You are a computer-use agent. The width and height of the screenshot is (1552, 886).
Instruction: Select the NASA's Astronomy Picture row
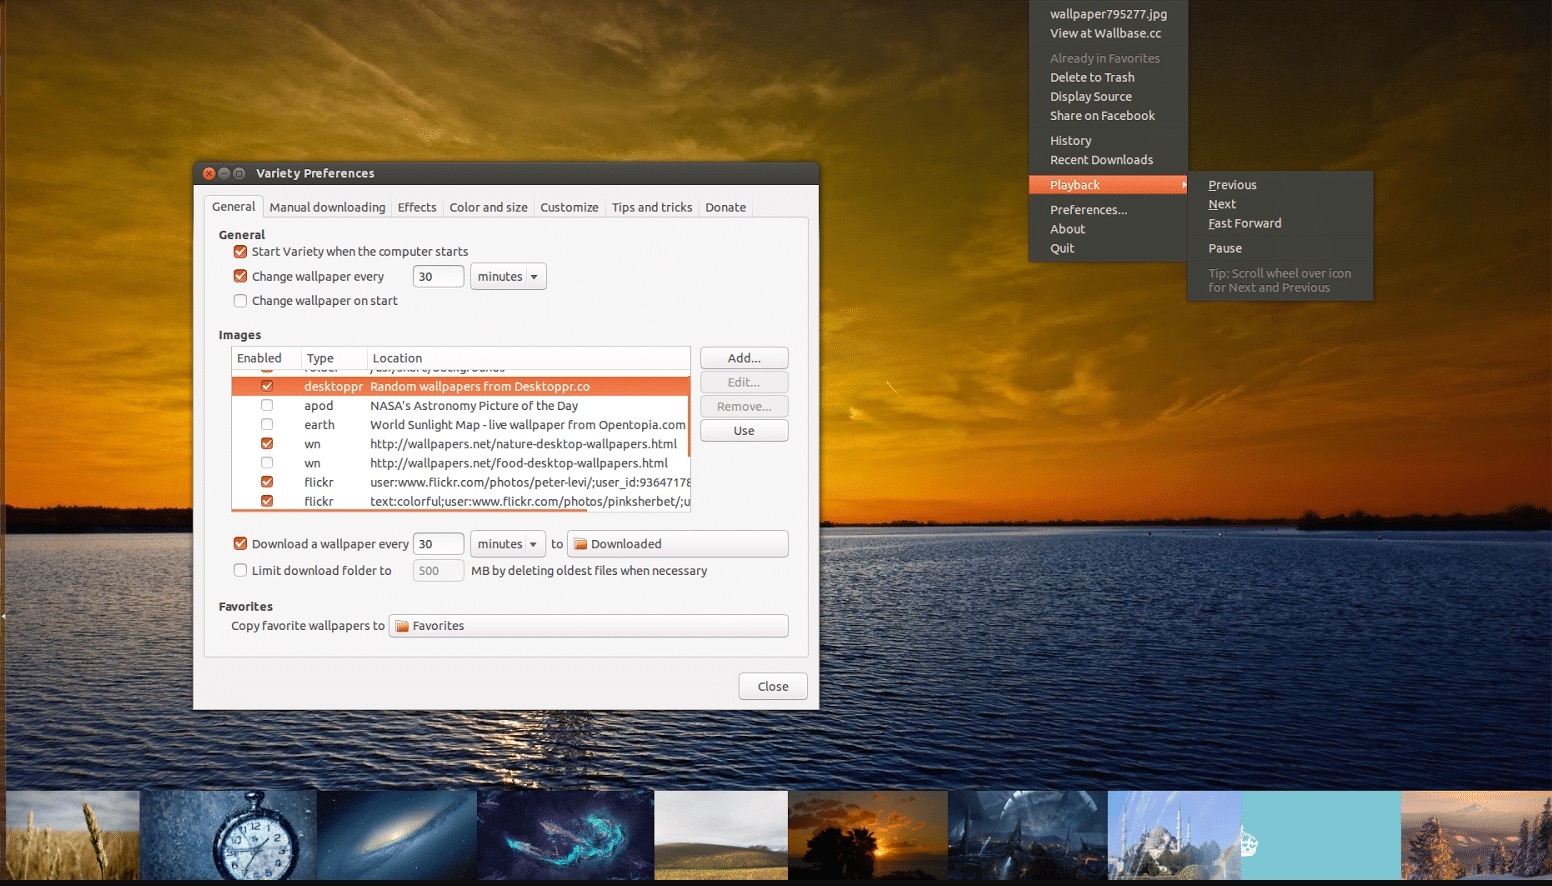[x=460, y=405]
